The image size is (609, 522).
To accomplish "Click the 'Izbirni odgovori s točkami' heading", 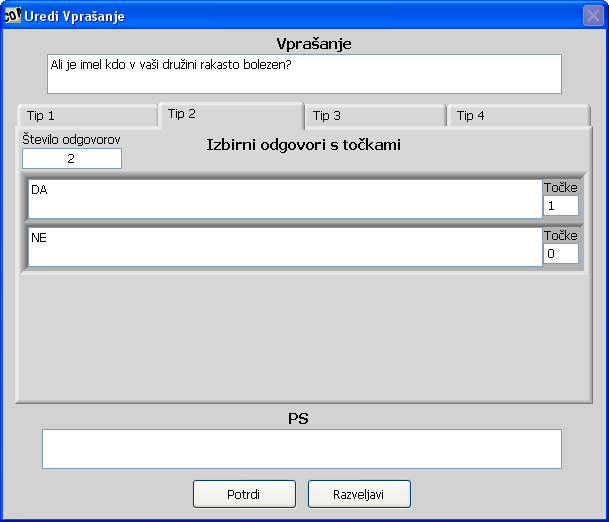I will click(303, 145).
